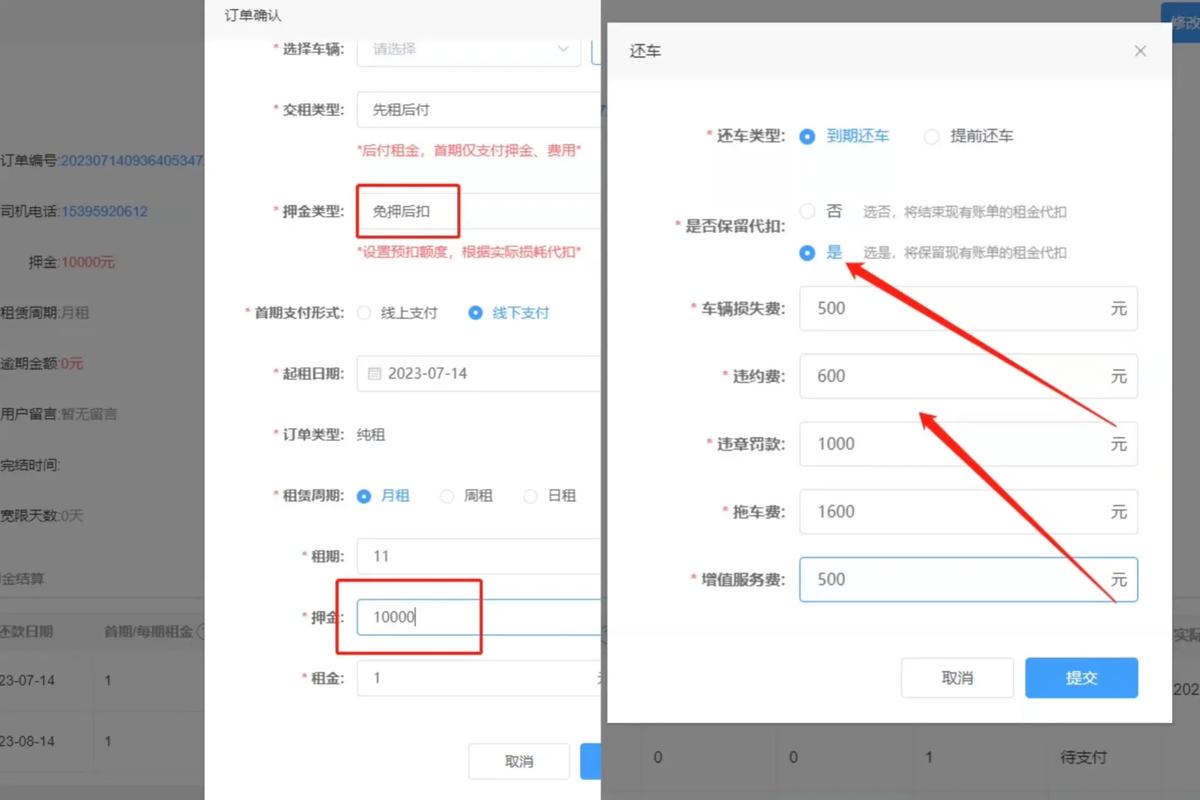
Task: Select 线下支付 payment option
Action: 509,313
